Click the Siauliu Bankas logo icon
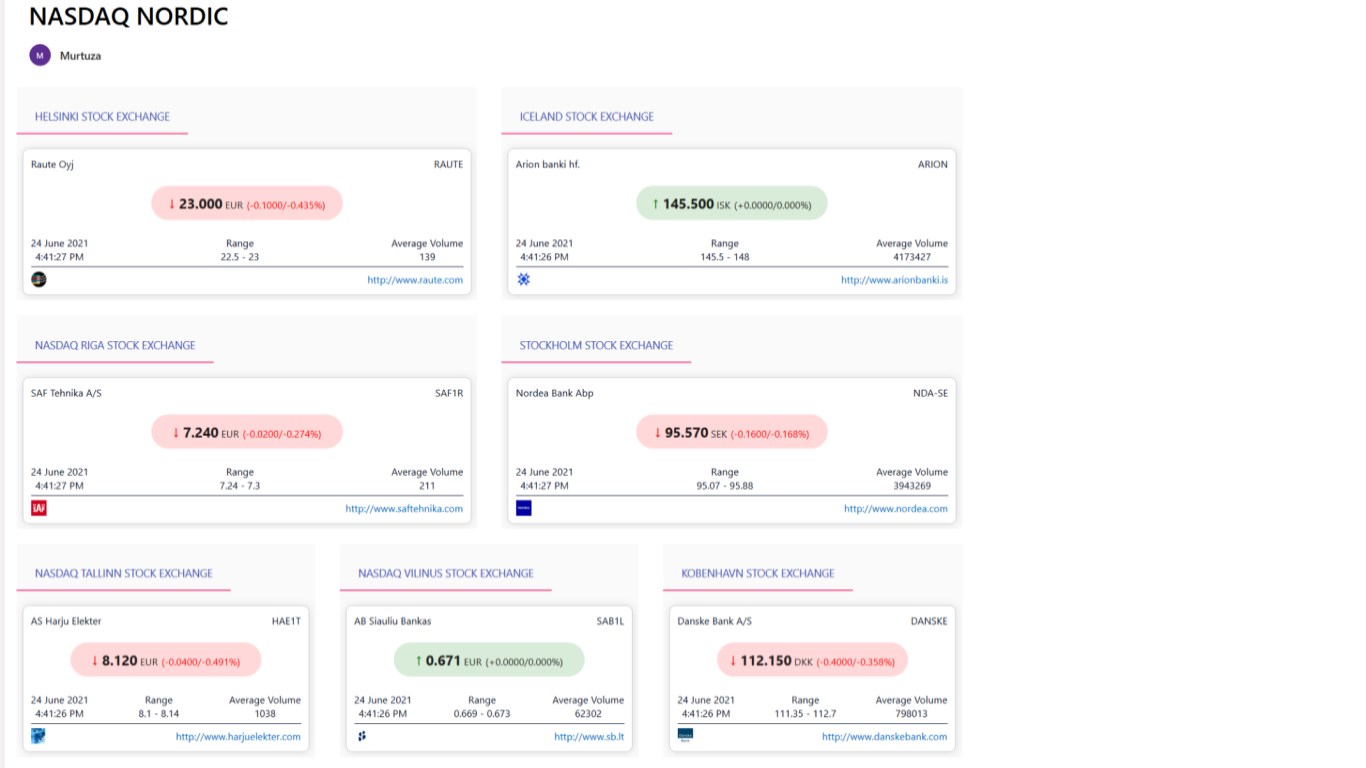The width and height of the screenshot is (1366, 768). coord(362,736)
